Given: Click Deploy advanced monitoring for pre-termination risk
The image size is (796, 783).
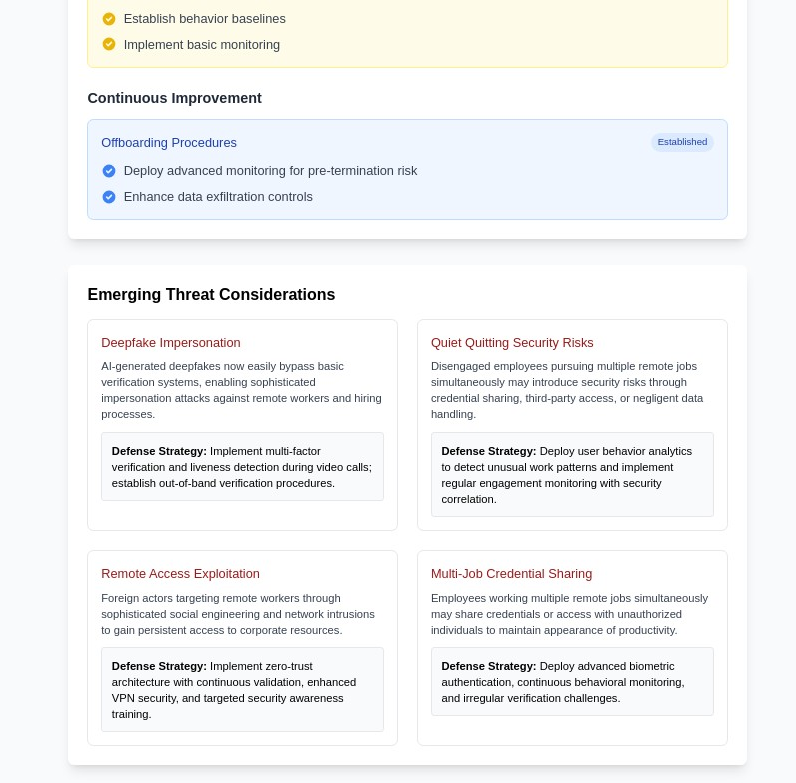Looking at the screenshot, I should 270,171.
